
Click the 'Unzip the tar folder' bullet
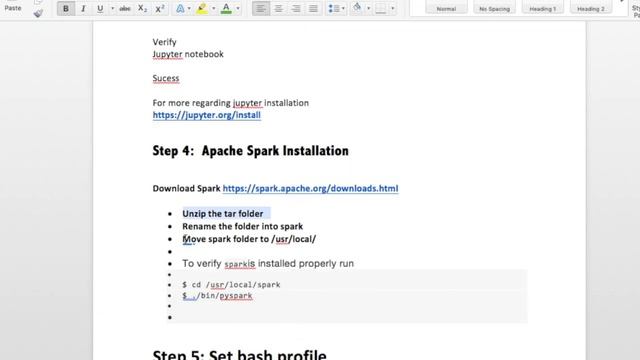click(222, 214)
